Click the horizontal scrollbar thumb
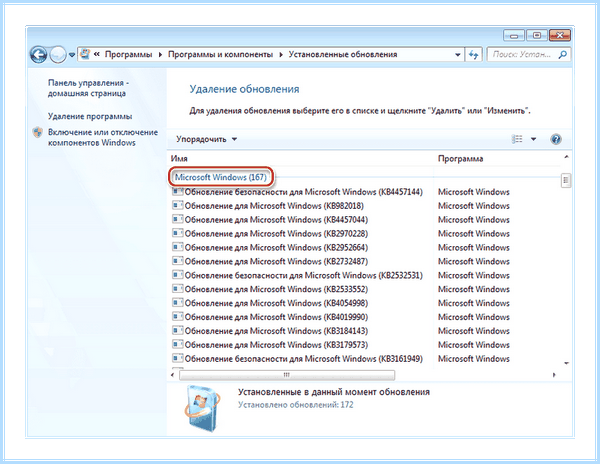This screenshot has width=600, height=464. point(287,375)
